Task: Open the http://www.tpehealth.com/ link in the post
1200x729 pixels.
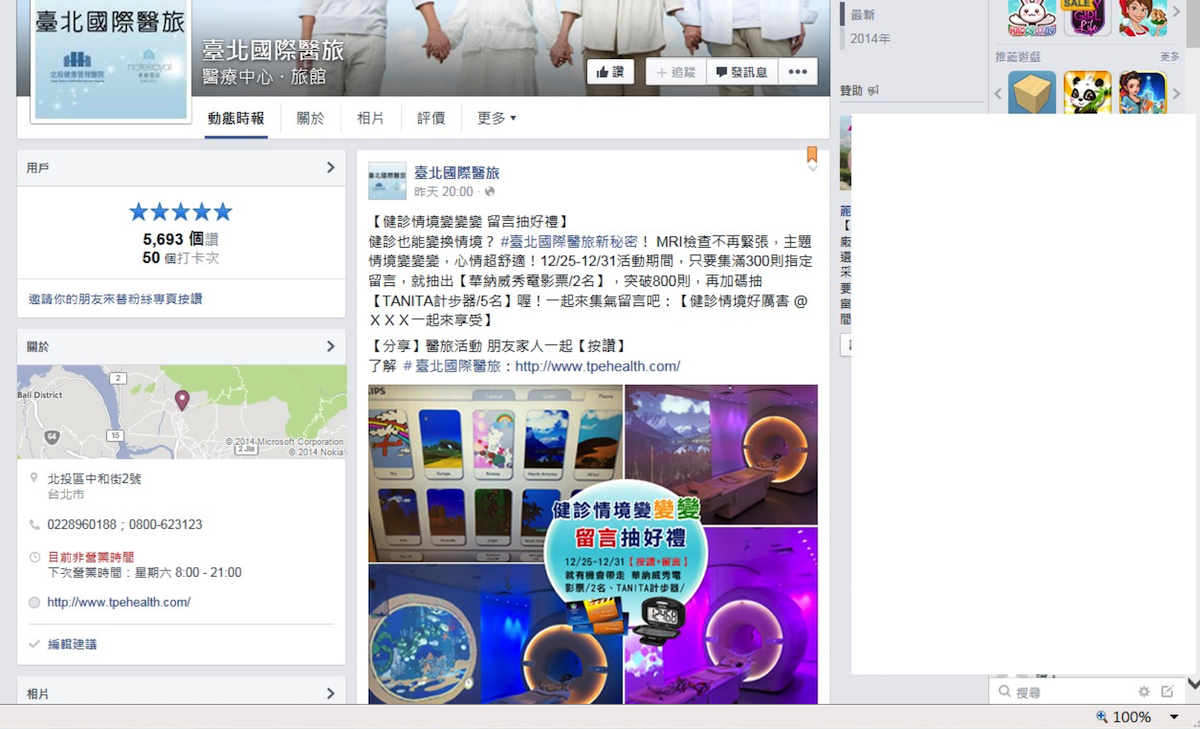Action: coord(598,366)
